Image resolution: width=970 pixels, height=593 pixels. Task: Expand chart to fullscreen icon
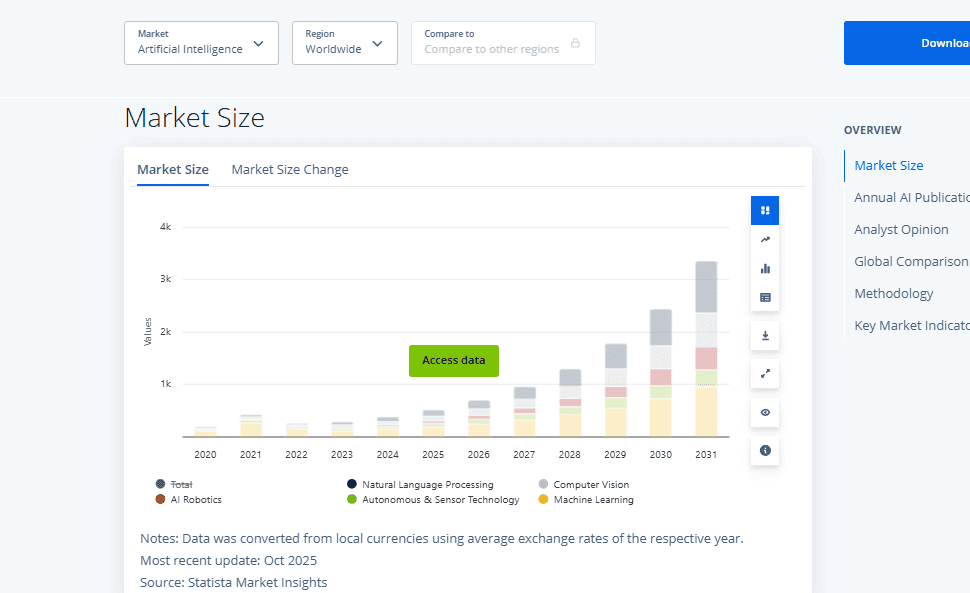click(x=765, y=374)
